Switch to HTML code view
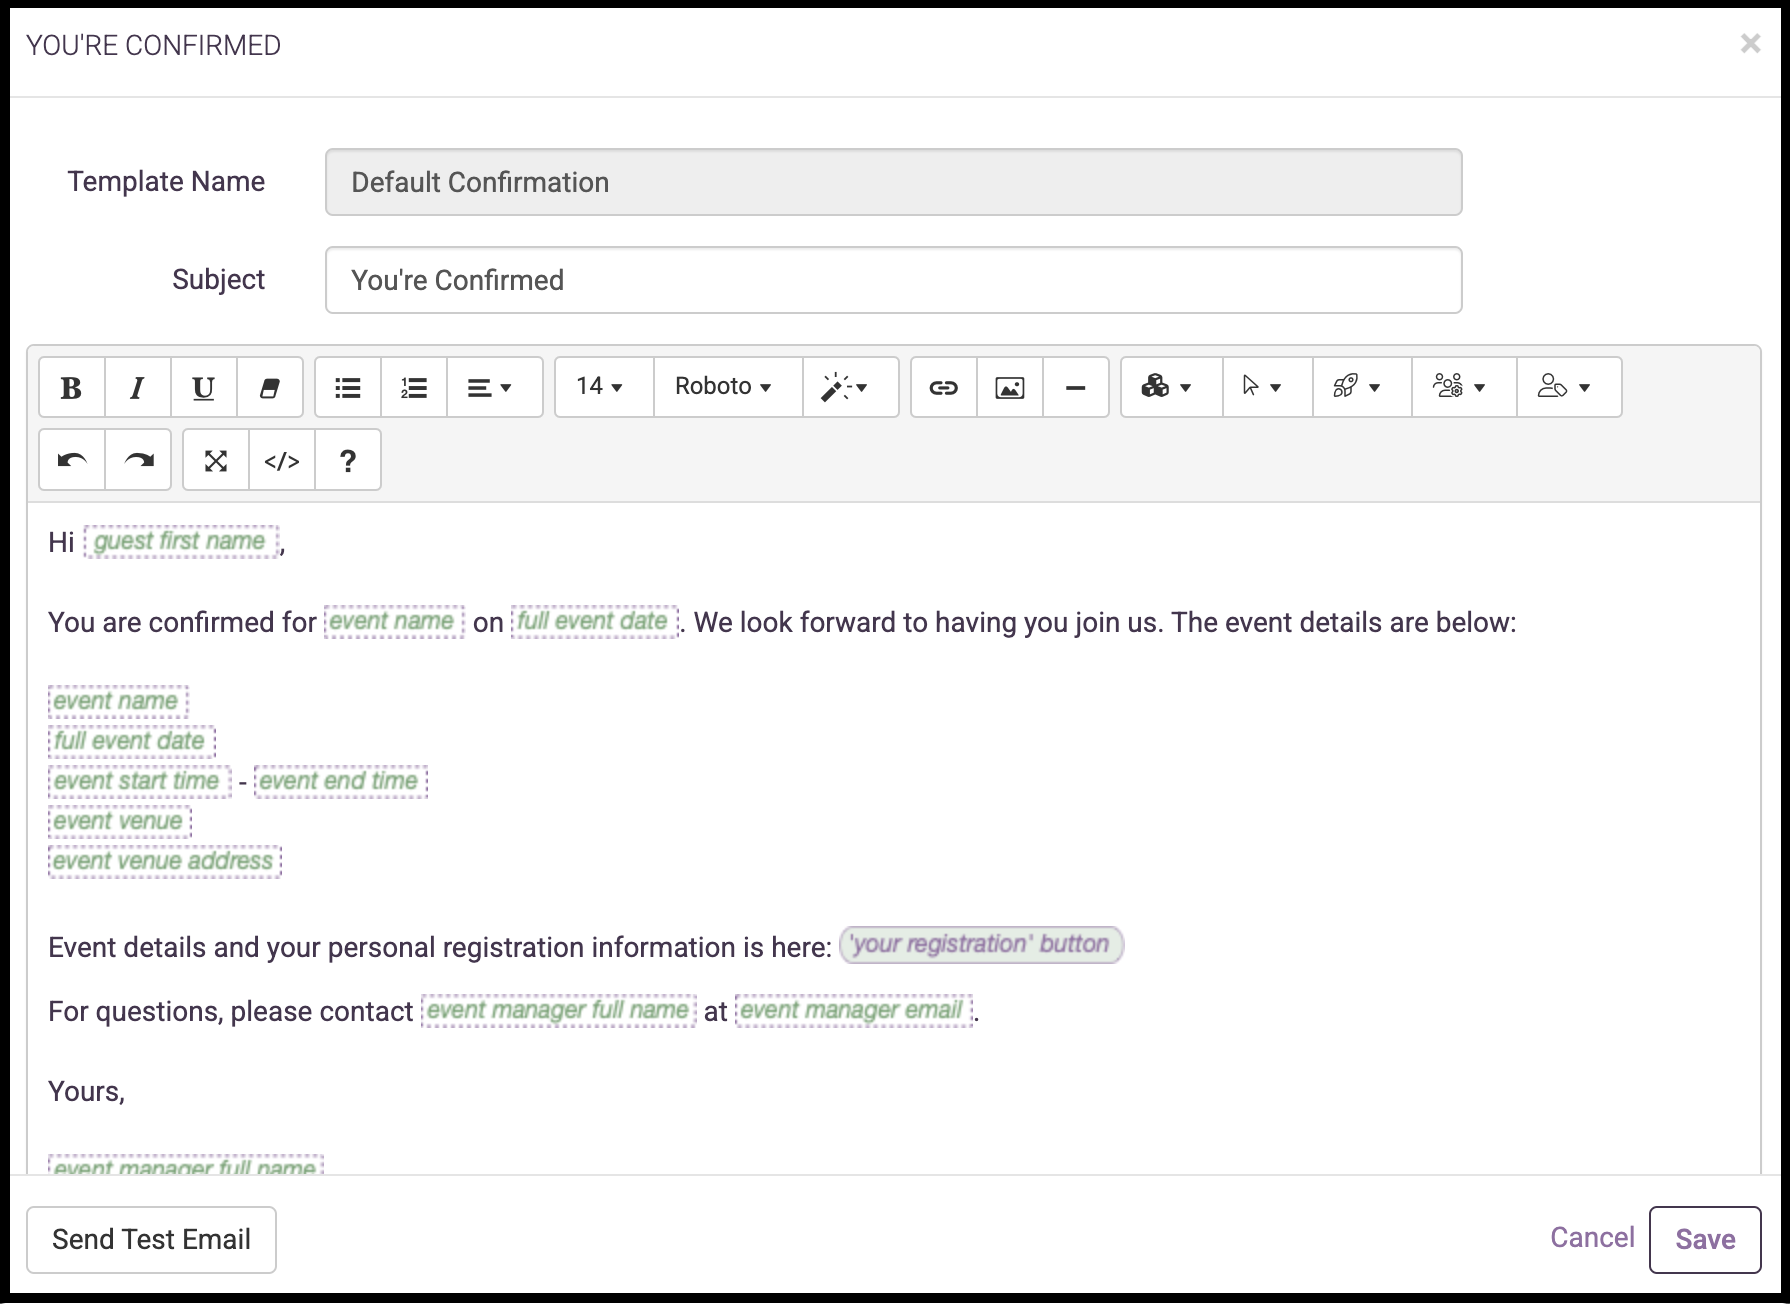 [x=281, y=460]
